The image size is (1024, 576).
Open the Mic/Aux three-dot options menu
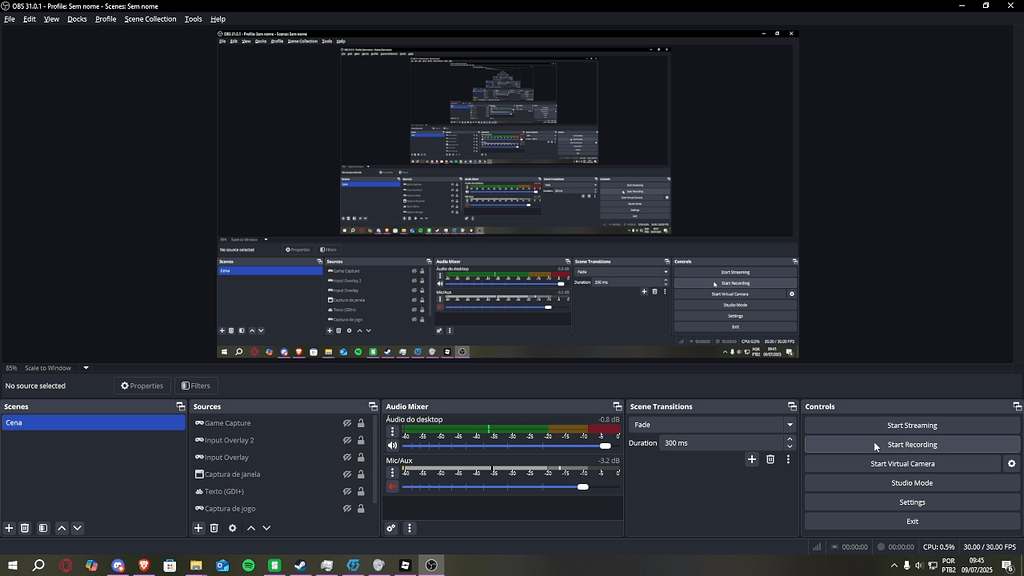point(392,473)
